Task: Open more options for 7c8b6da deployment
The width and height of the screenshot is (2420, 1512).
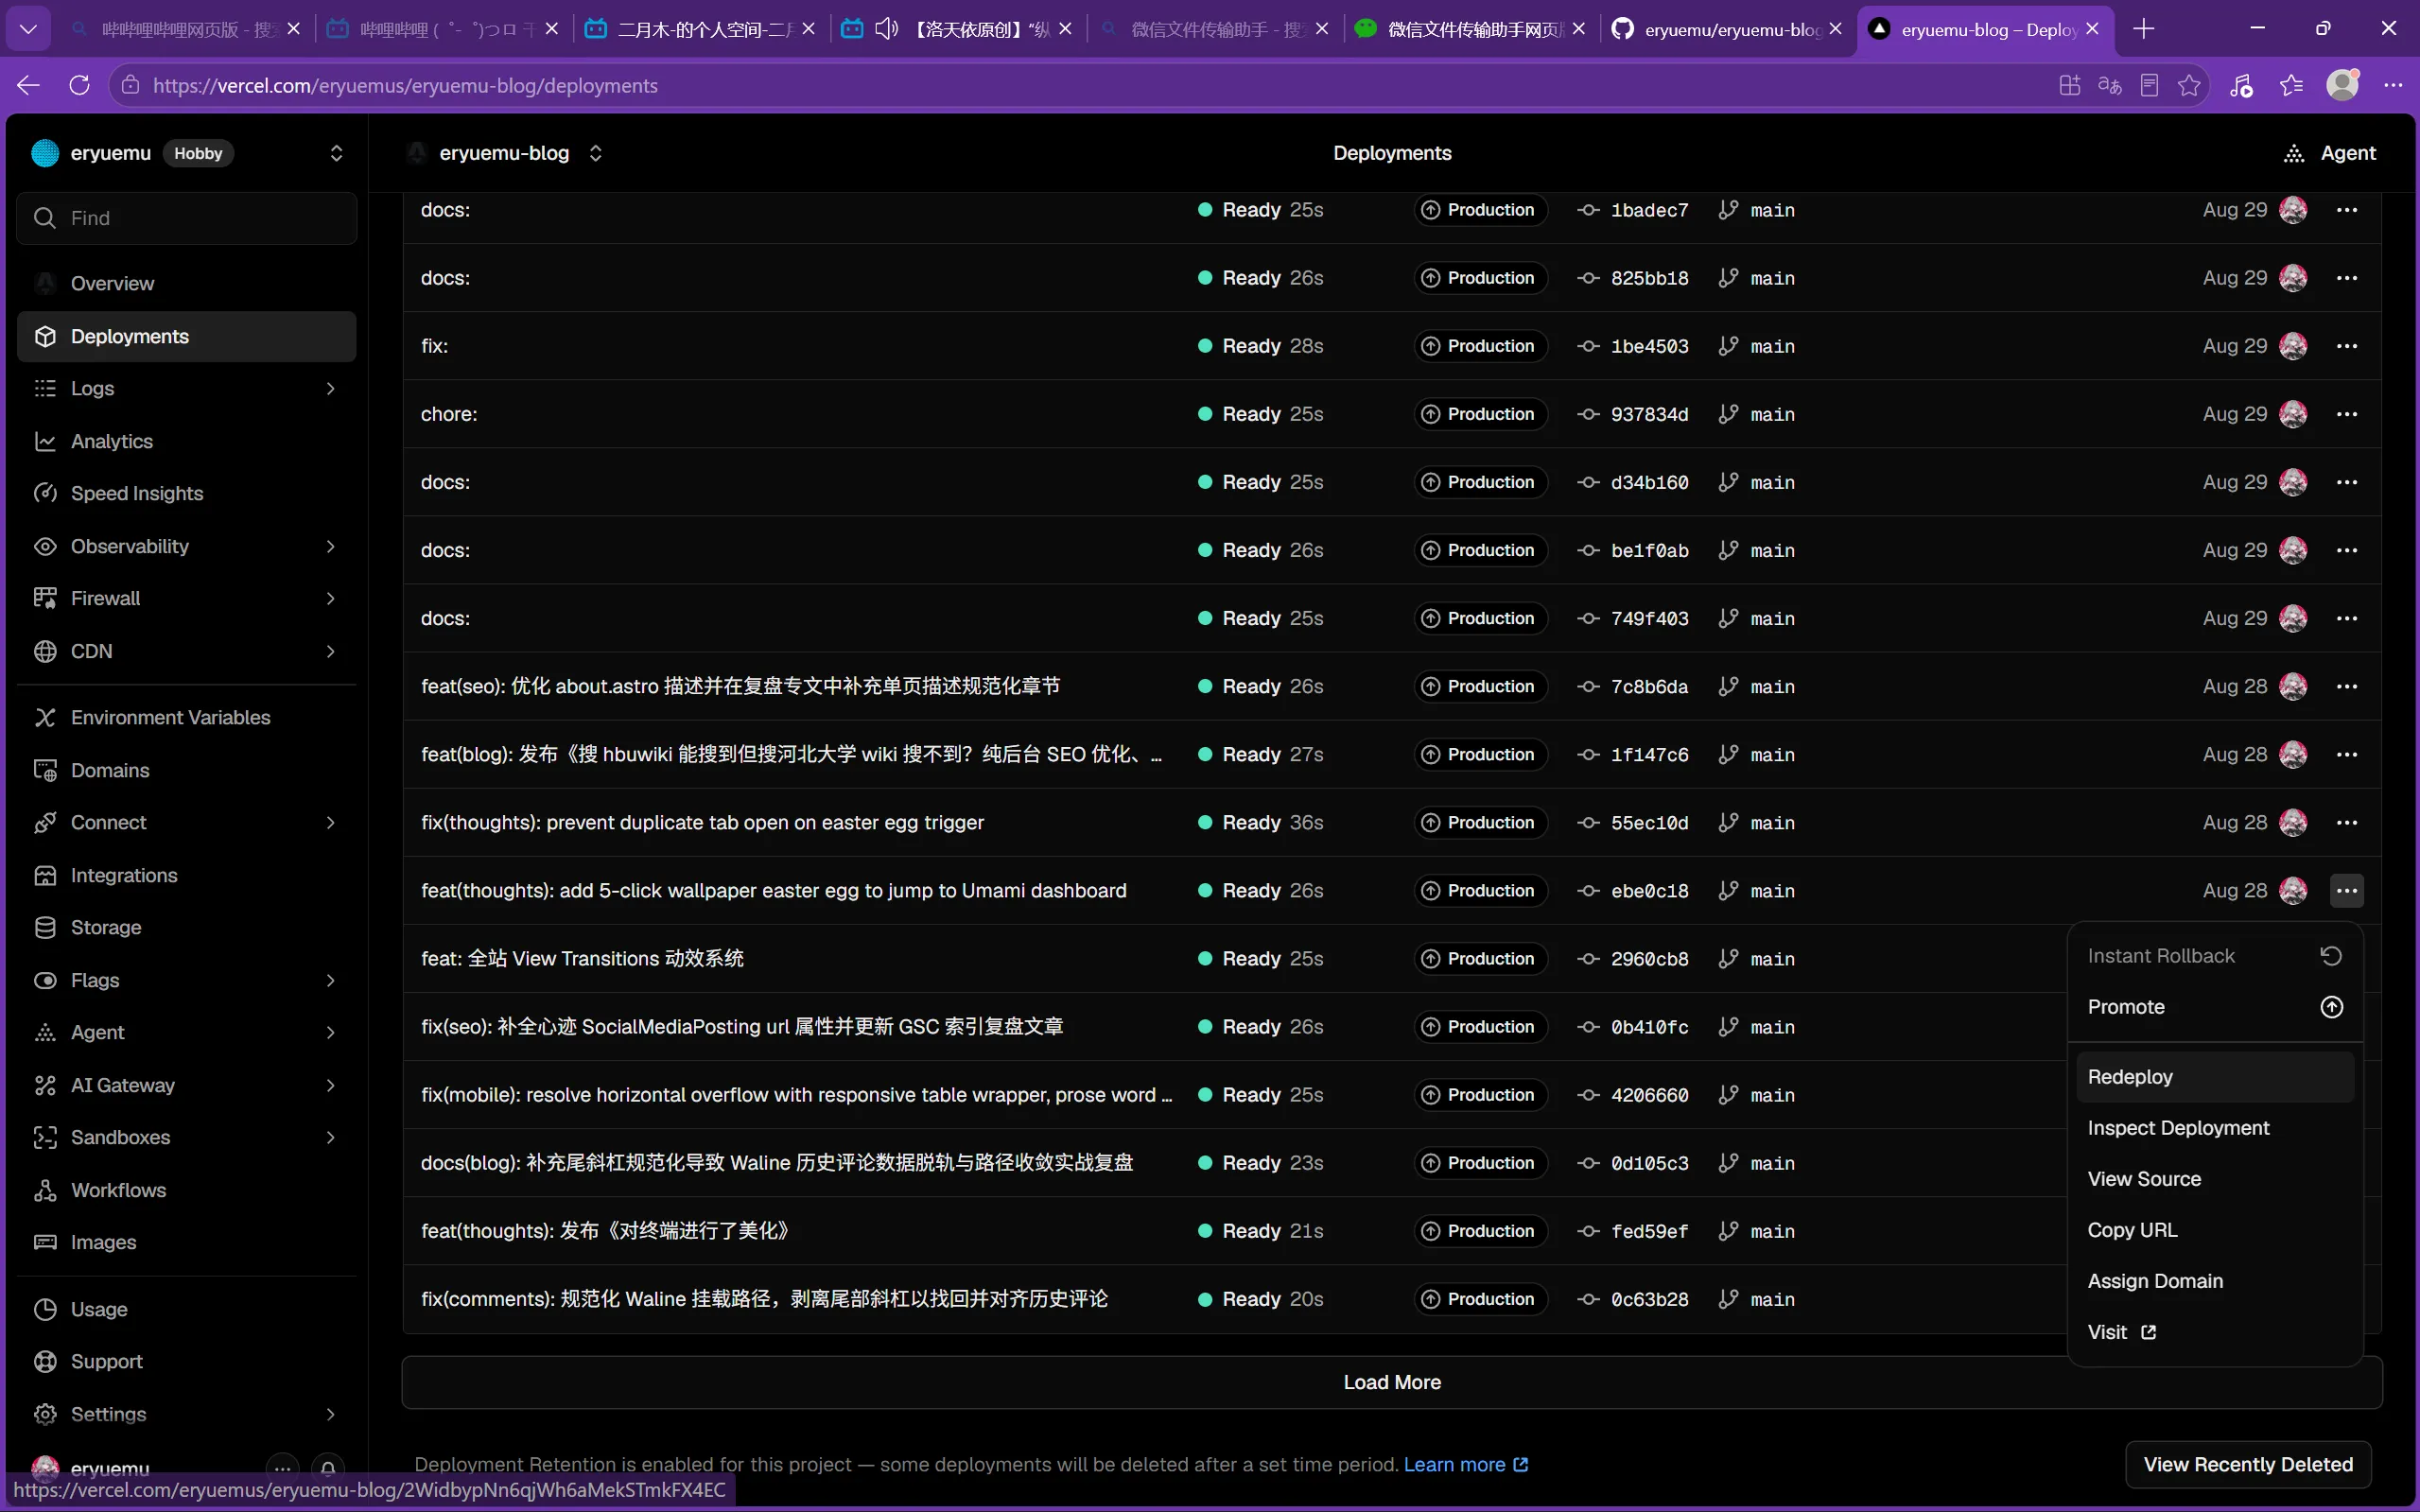Action: pos(2346,686)
